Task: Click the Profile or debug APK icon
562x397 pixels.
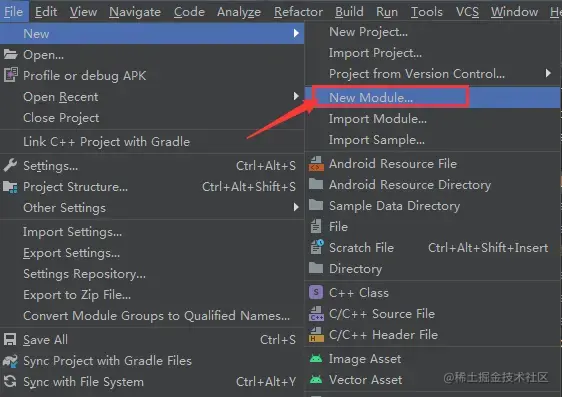Action: 10,75
